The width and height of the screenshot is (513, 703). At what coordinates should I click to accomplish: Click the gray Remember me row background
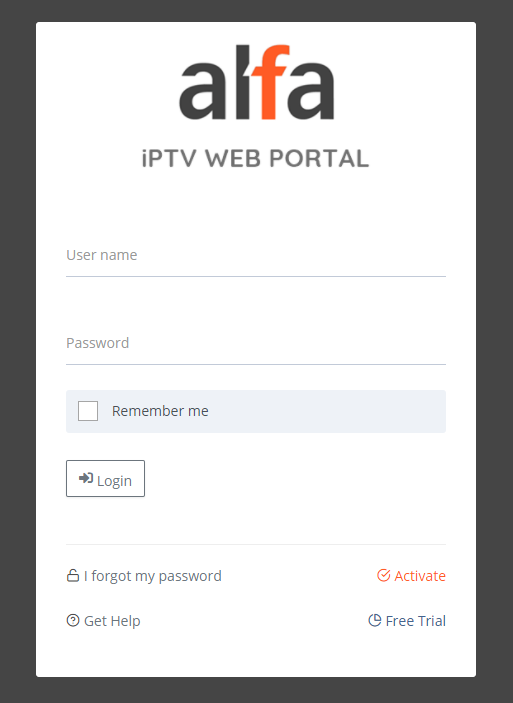coord(256,411)
